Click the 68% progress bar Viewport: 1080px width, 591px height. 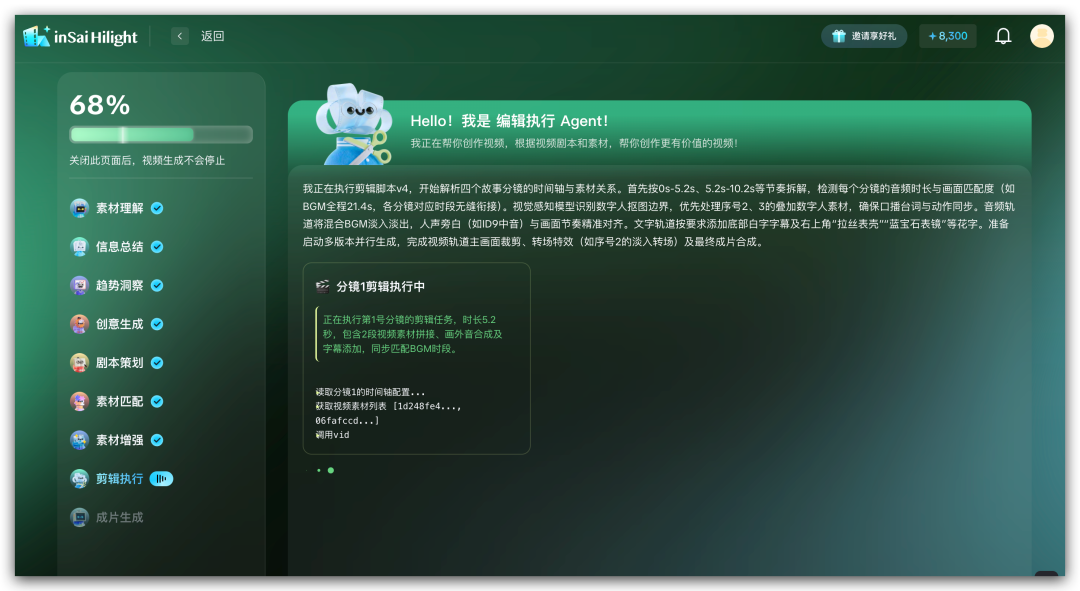point(160,133)
